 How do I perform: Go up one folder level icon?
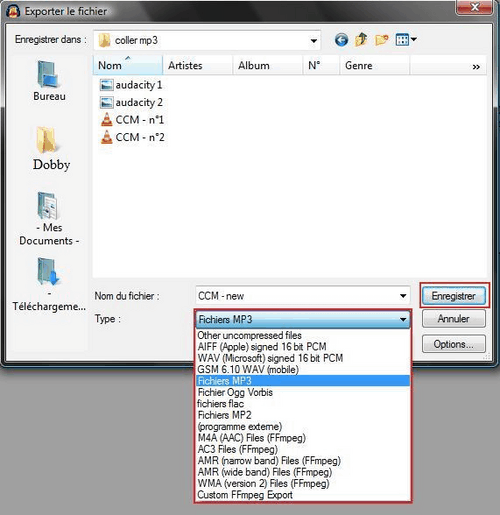tap(361, 40)
